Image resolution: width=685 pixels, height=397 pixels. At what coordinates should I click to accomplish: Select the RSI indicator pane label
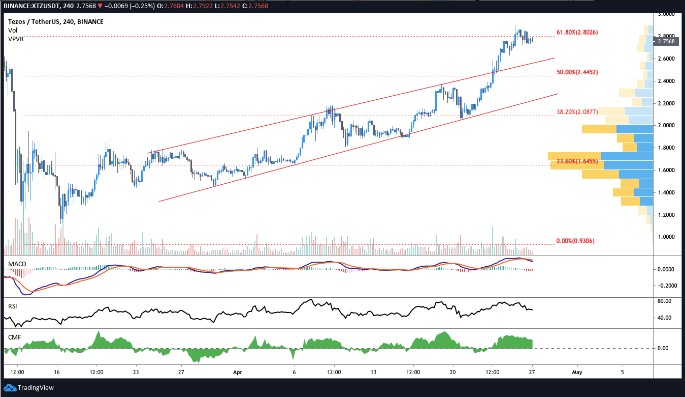click(13, 307)
